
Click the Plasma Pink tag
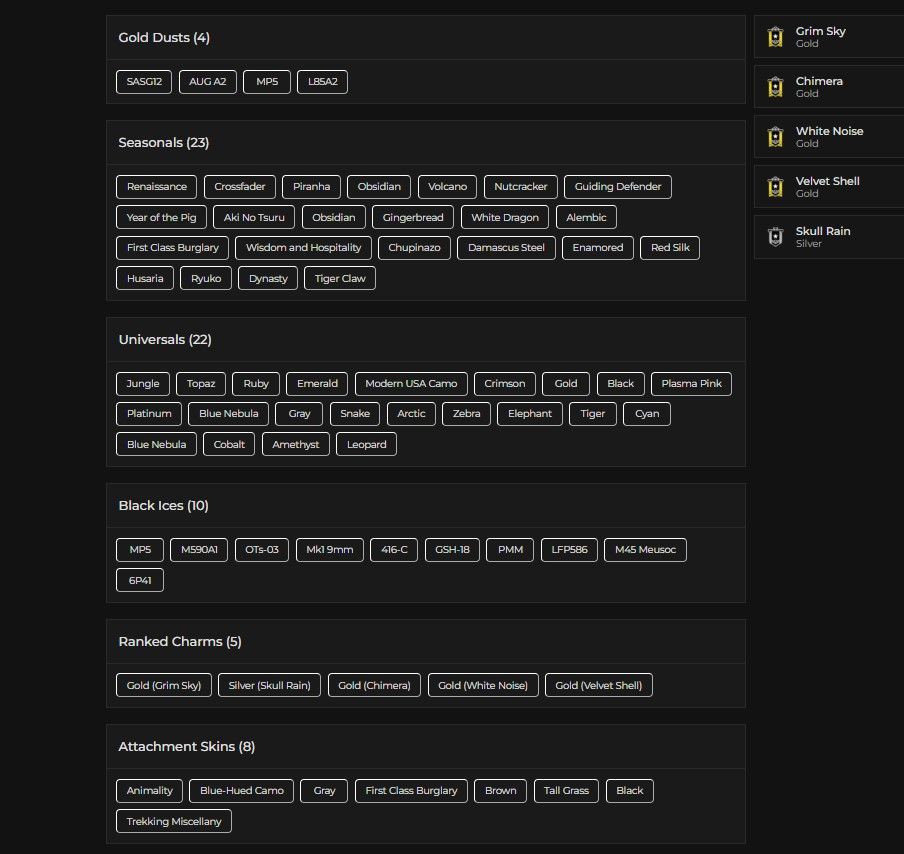[x=691, y=384]
